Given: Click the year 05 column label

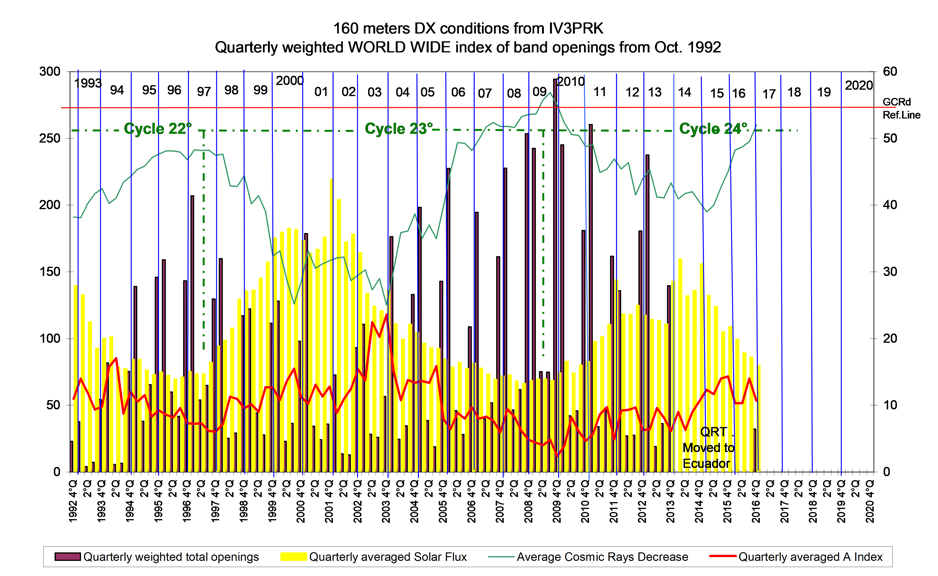Looking at the screenshot, I should (427, 92).
